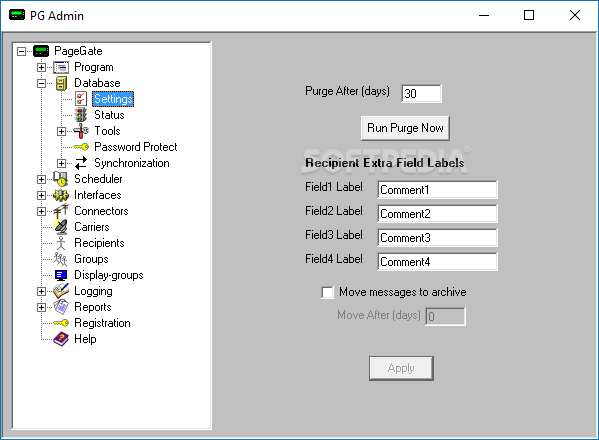This screenshot has height=440, width=599.
Task: Open the Display-groups tree item
Action: 109,275
